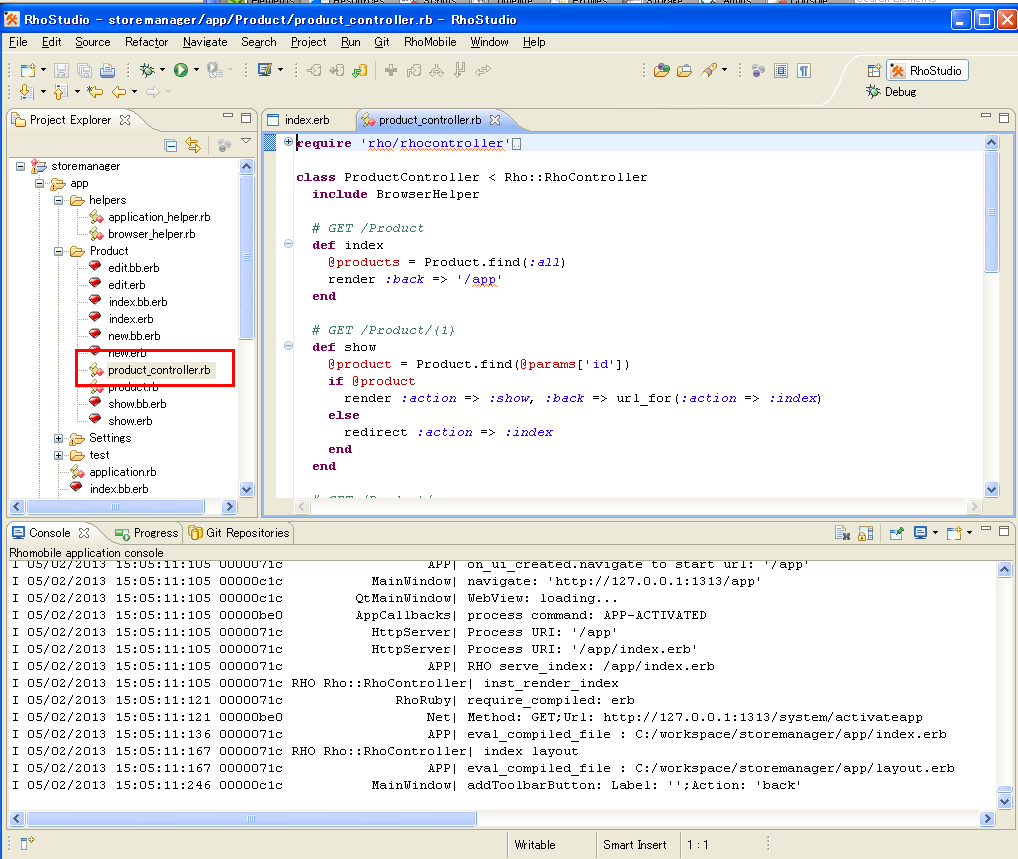The height and width of the screenshot is (859, 1018).
Task: Open dropdown next to Display Selected Console
Action: [x=936, y=533]
